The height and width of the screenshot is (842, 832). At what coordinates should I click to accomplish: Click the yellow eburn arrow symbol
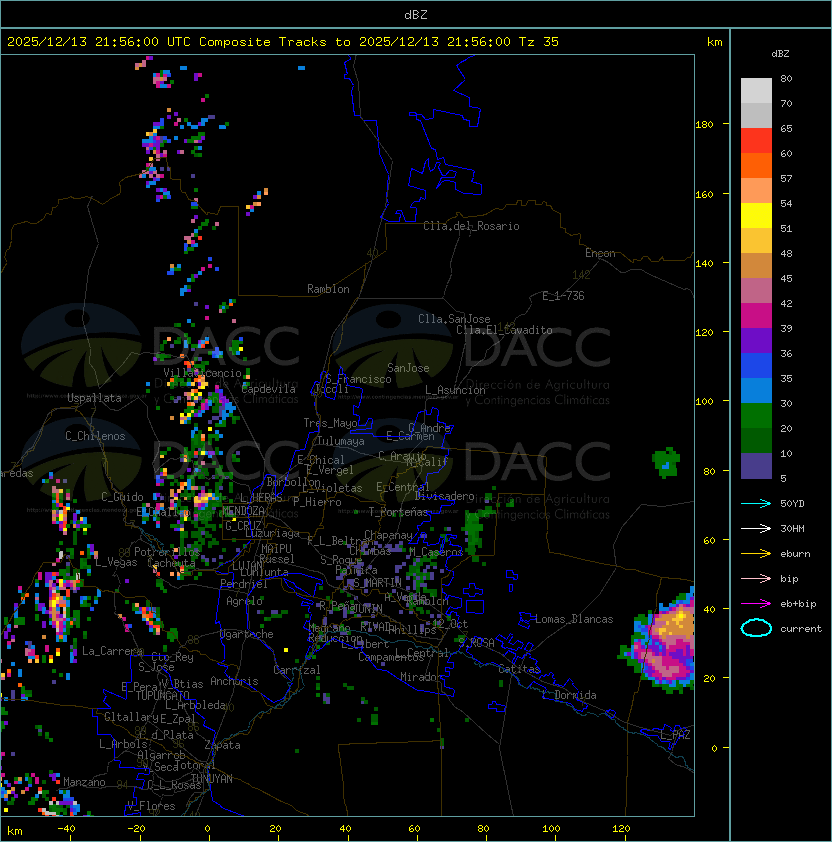756,554
